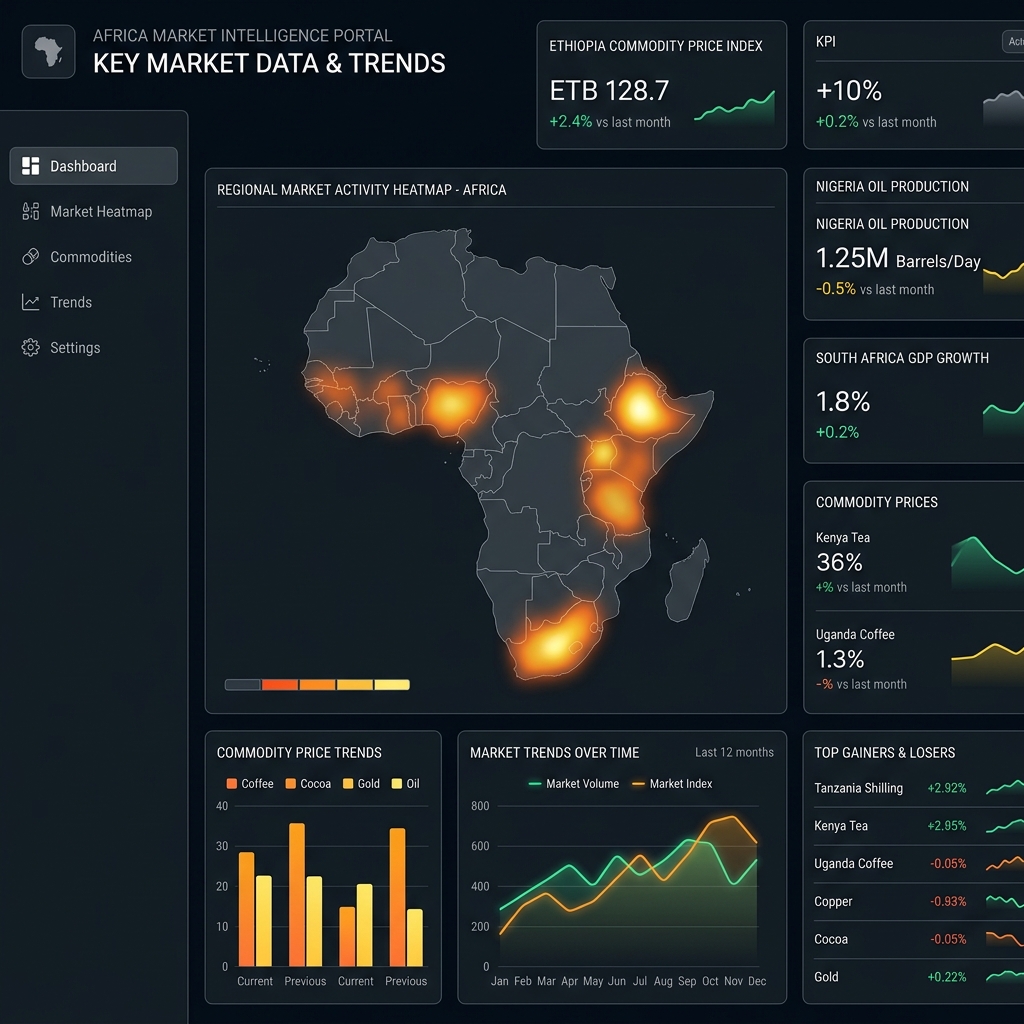Viewport: 1024px width, 1024px height.
Task: Click the orange Market Index line peak
Action: pyautogui.click(x=732, y=817)
